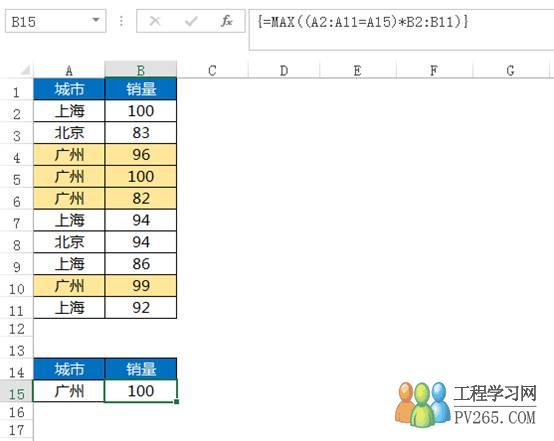The height and width of the screenshot is (441, 554).
Task: Click the select-all triangle corner
Action: coord(25,70)
